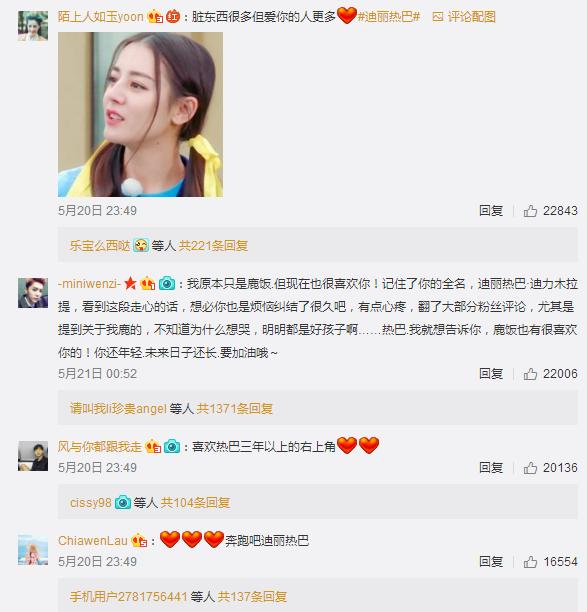Image resolution: width=587 pixels, height=612 pixels.
Task: Open the #迪丽热巴# hashtag topic
Action: click(389, 17)
